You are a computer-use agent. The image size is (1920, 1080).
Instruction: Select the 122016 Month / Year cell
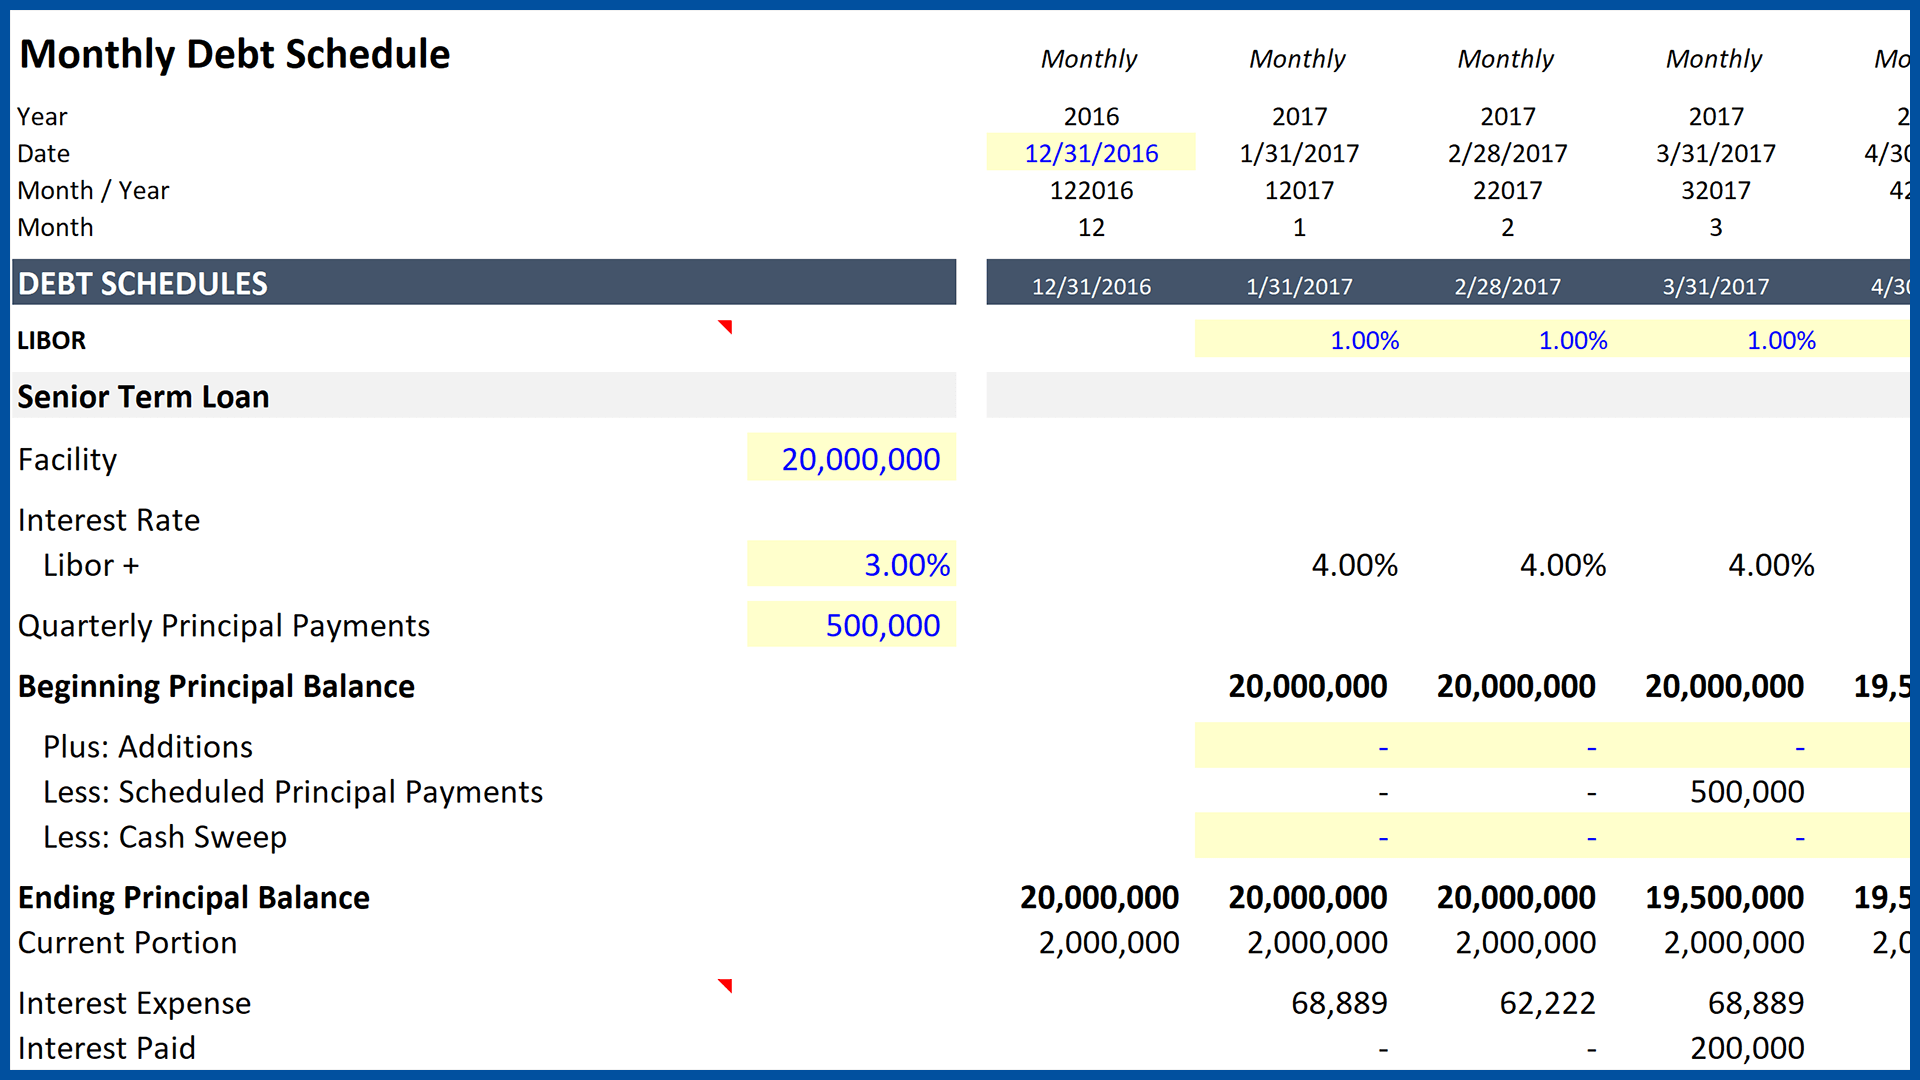click(x=1090, y=190)
